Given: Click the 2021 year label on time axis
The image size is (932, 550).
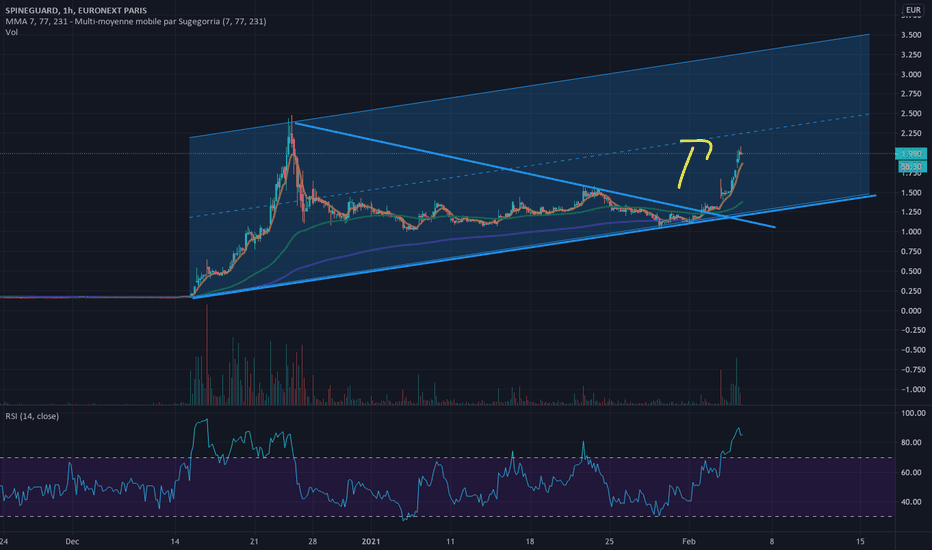Looking at the screenshot, I should (371, 542).
